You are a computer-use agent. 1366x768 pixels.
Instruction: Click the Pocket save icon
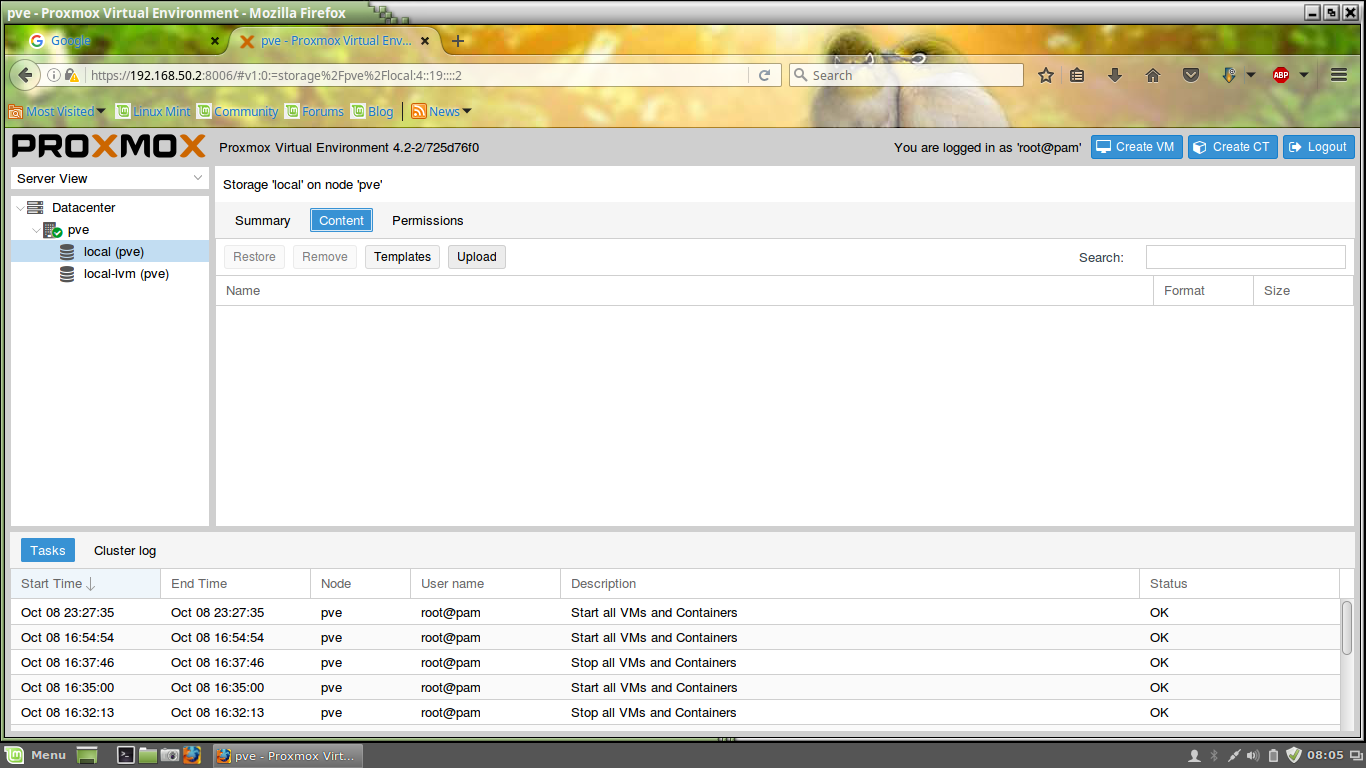(x=1190, y=75)
